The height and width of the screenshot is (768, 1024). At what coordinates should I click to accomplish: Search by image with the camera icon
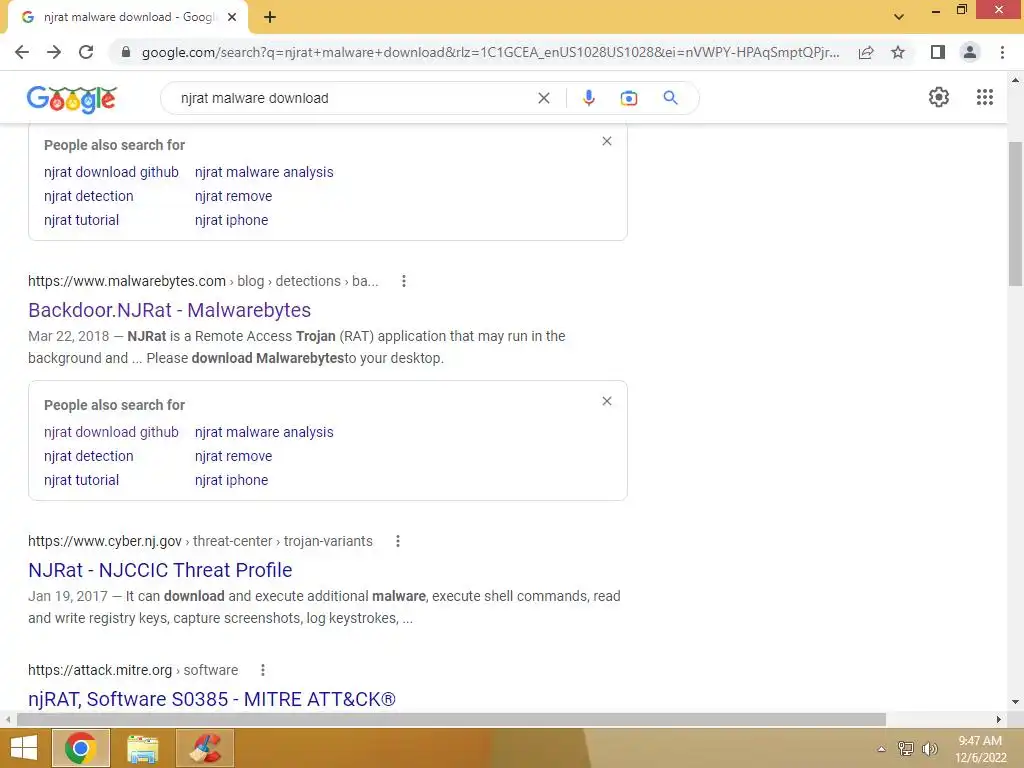629,98
